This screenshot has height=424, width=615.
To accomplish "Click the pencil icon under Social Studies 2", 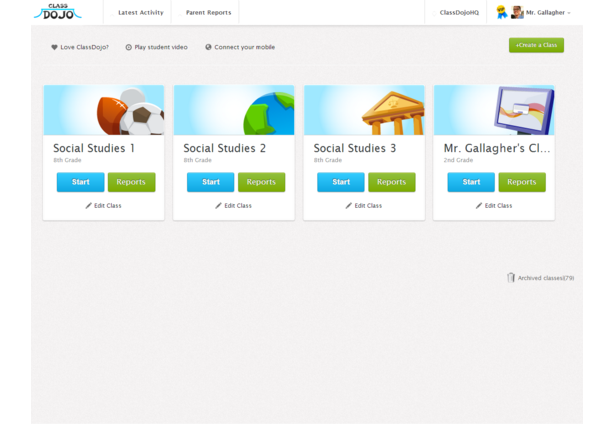I will (218, 206).
